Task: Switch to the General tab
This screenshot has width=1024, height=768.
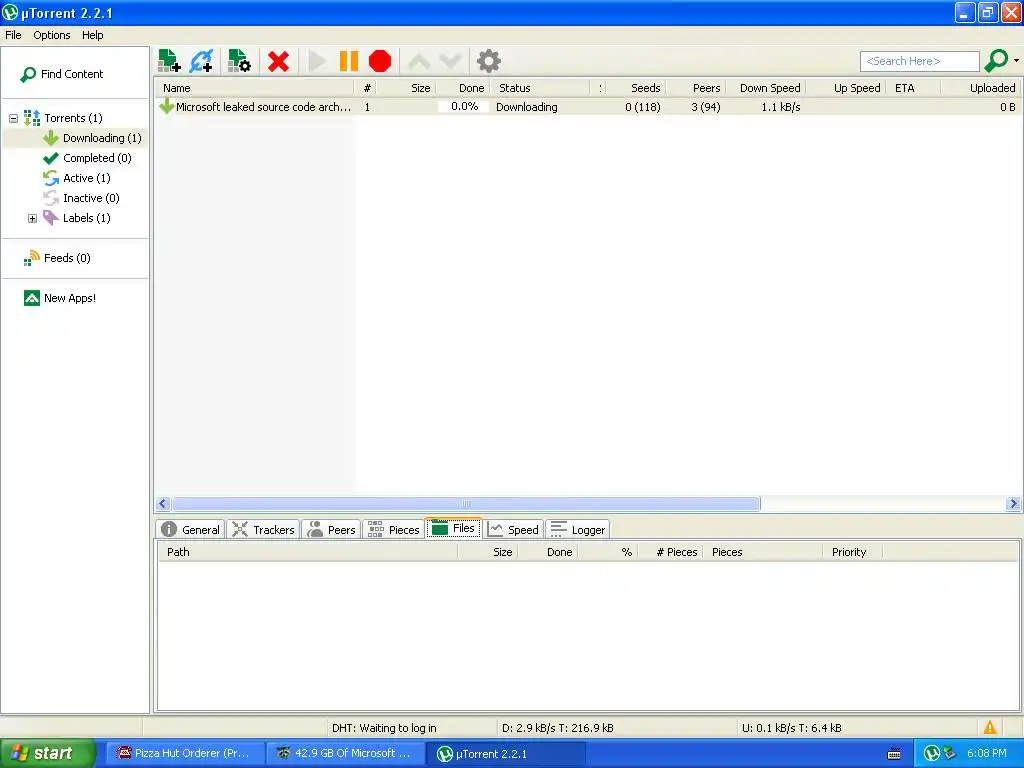Action: [190, 530]
